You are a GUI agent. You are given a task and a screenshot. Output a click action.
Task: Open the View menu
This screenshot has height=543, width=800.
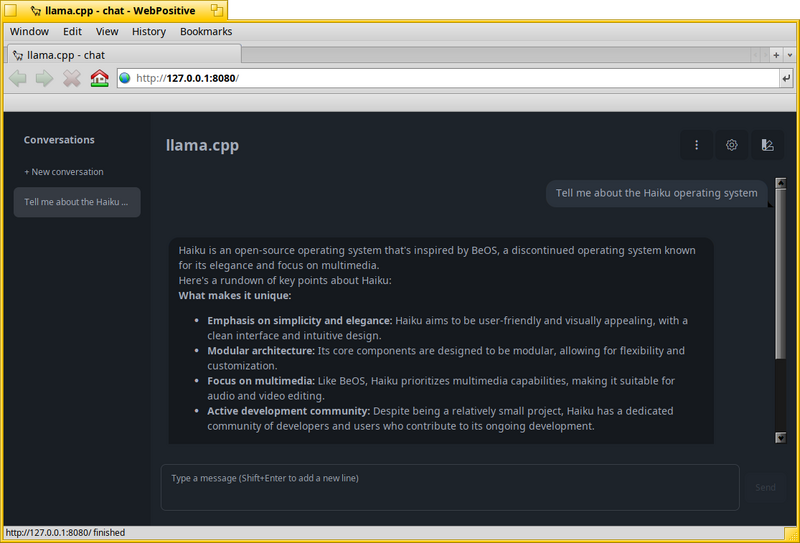coord(107,32)
